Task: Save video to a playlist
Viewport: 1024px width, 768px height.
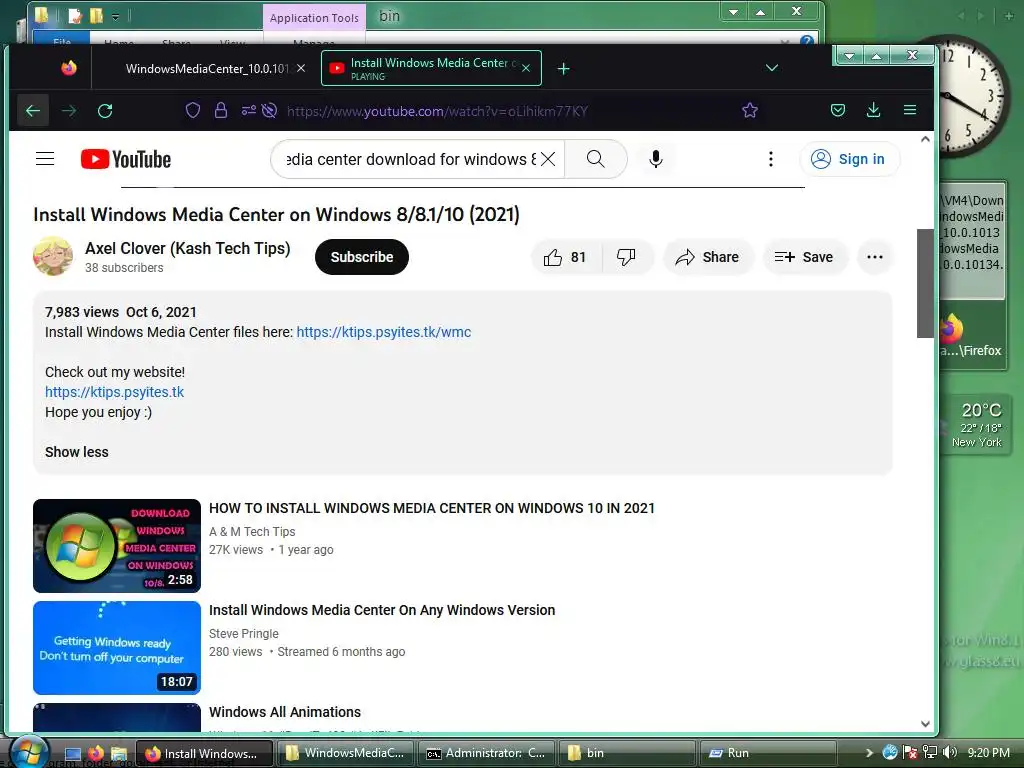Action: click(804, 257)
